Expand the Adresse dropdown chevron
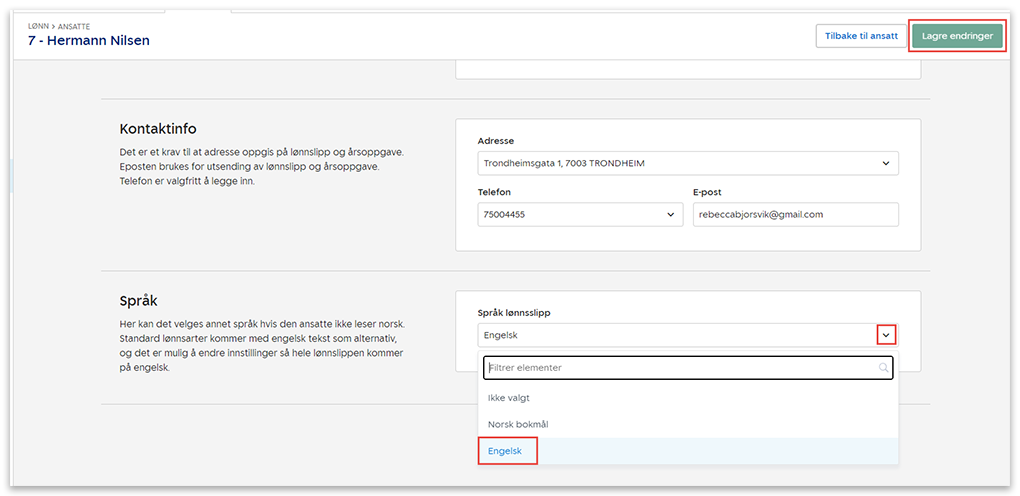This screenshot has height=496, width=1020. (885, 163)
